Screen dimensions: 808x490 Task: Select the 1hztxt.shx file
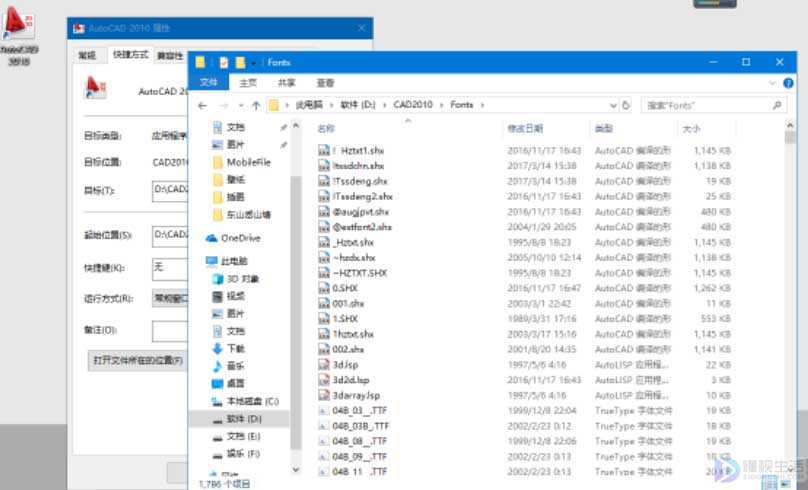(x=353, y=334)
